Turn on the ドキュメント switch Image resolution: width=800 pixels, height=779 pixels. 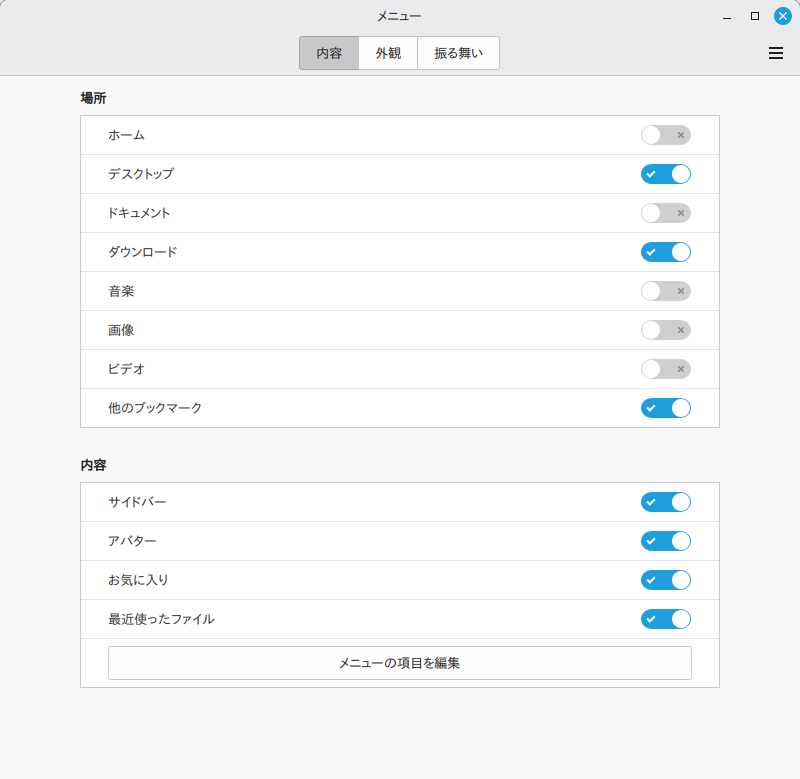665,213
